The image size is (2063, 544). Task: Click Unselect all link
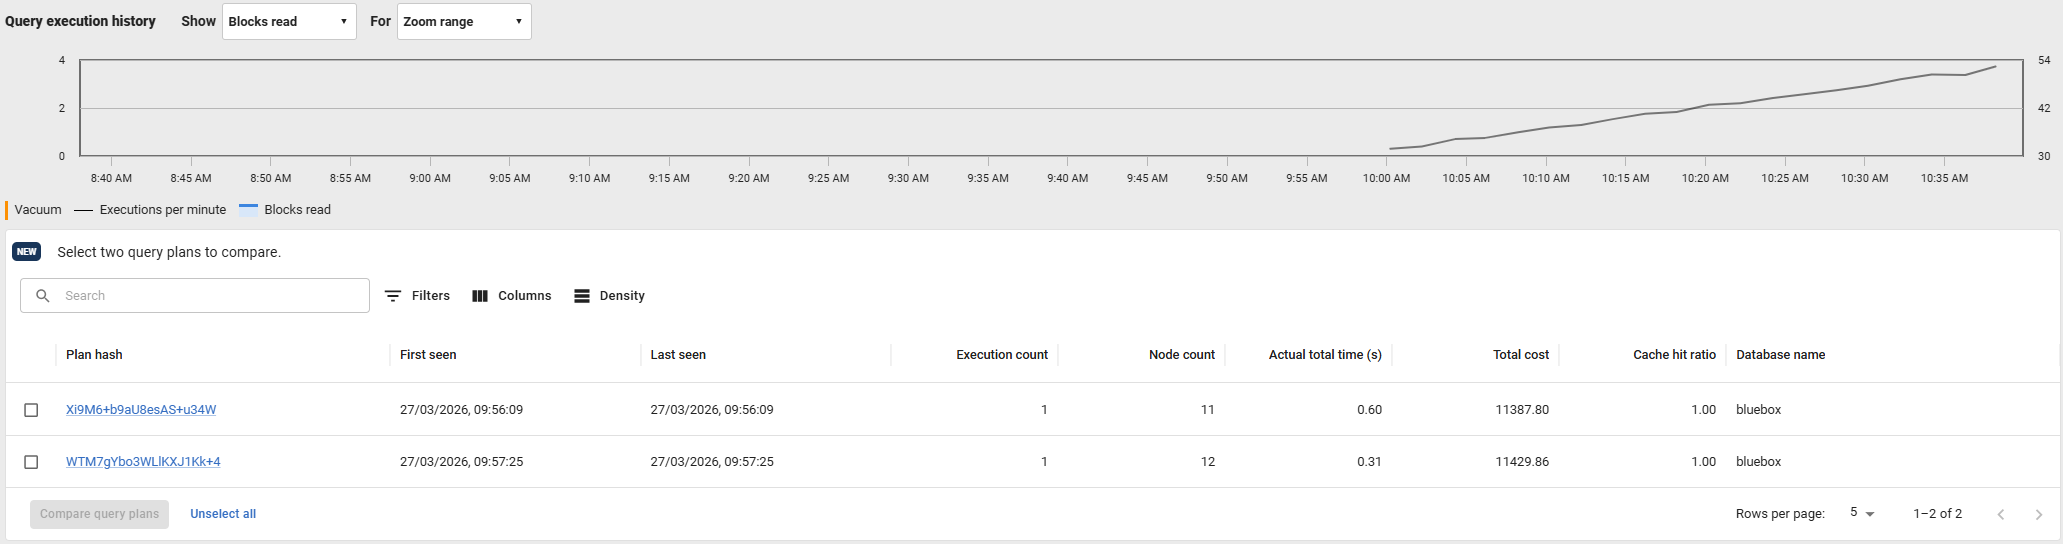tap(223, 514)
